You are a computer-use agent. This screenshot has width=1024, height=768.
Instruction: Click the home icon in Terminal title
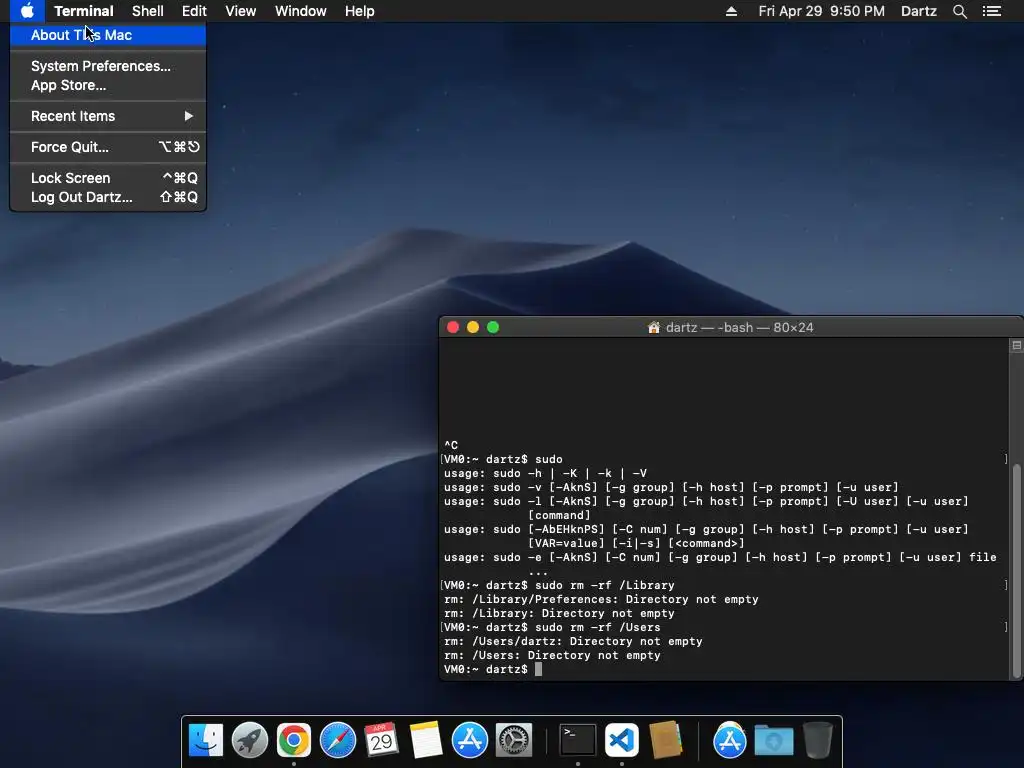654,327
